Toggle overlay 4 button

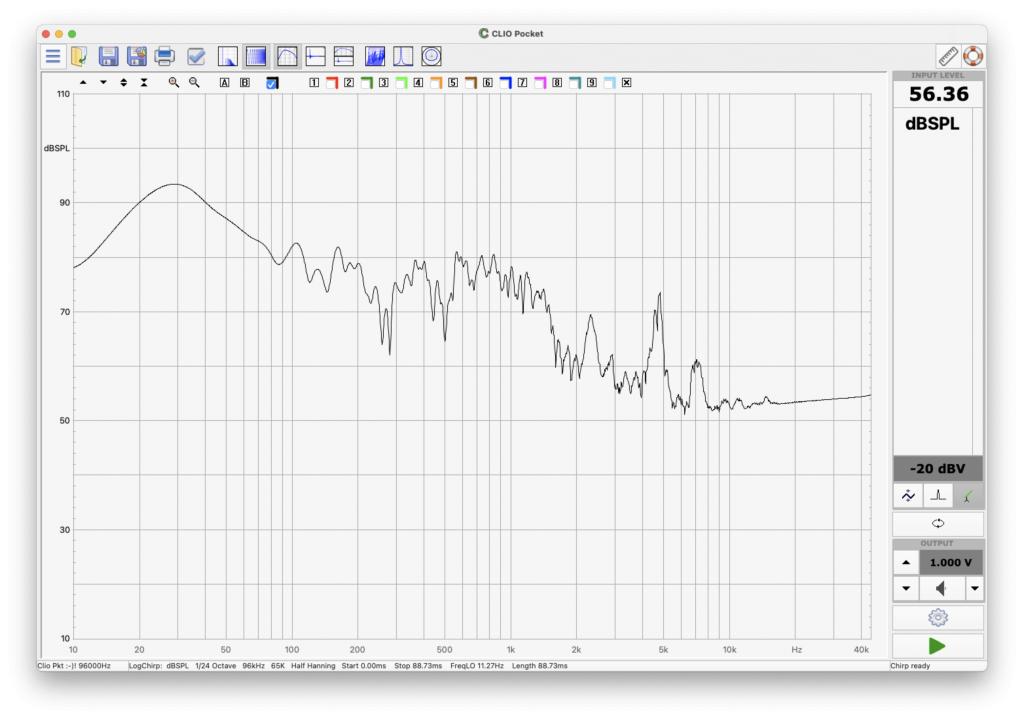(418, 82)
